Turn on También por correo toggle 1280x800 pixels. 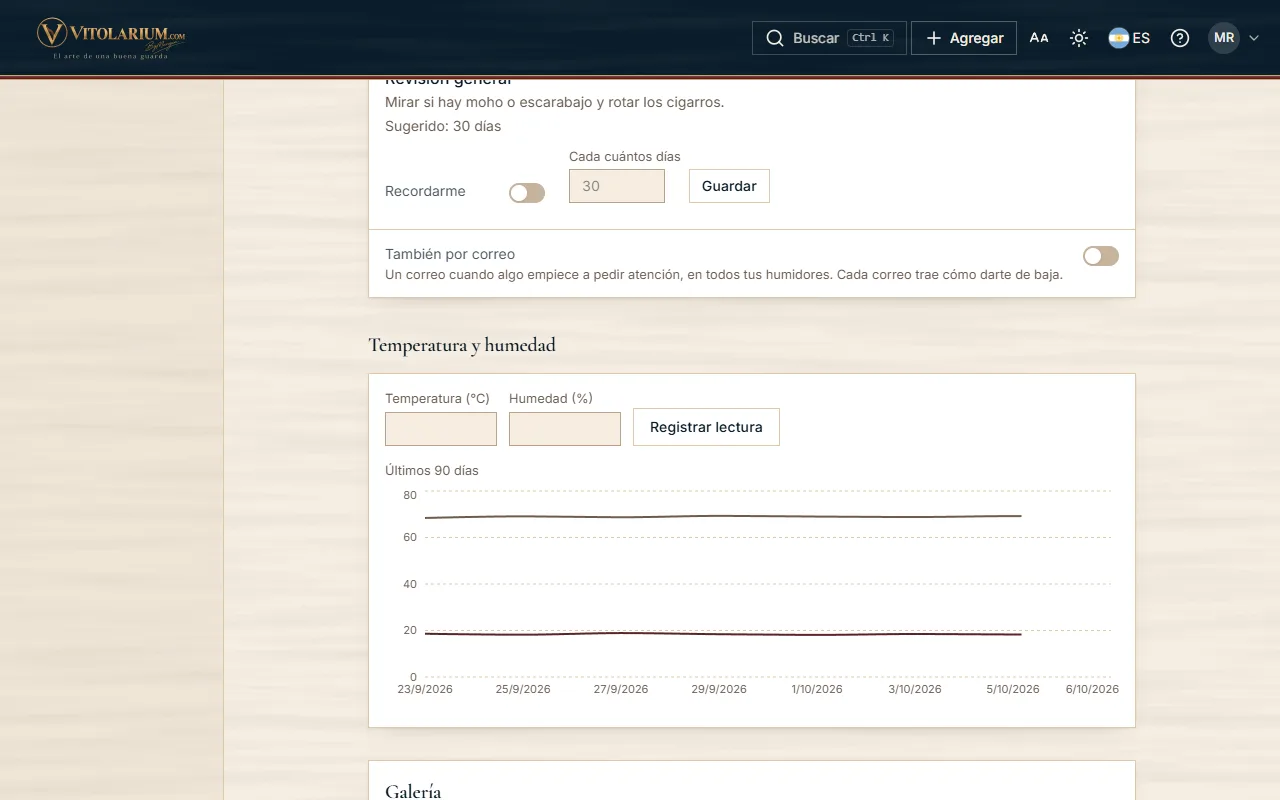(x=1101, y=256)
